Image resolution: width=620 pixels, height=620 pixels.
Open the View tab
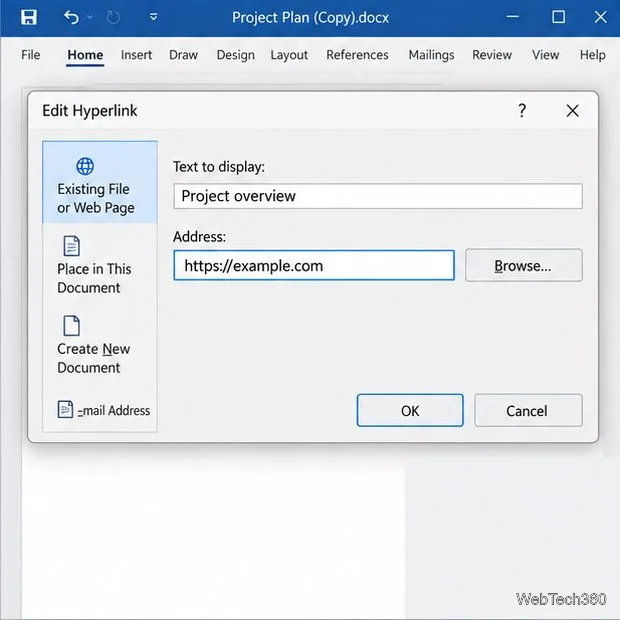click(545, 55)
